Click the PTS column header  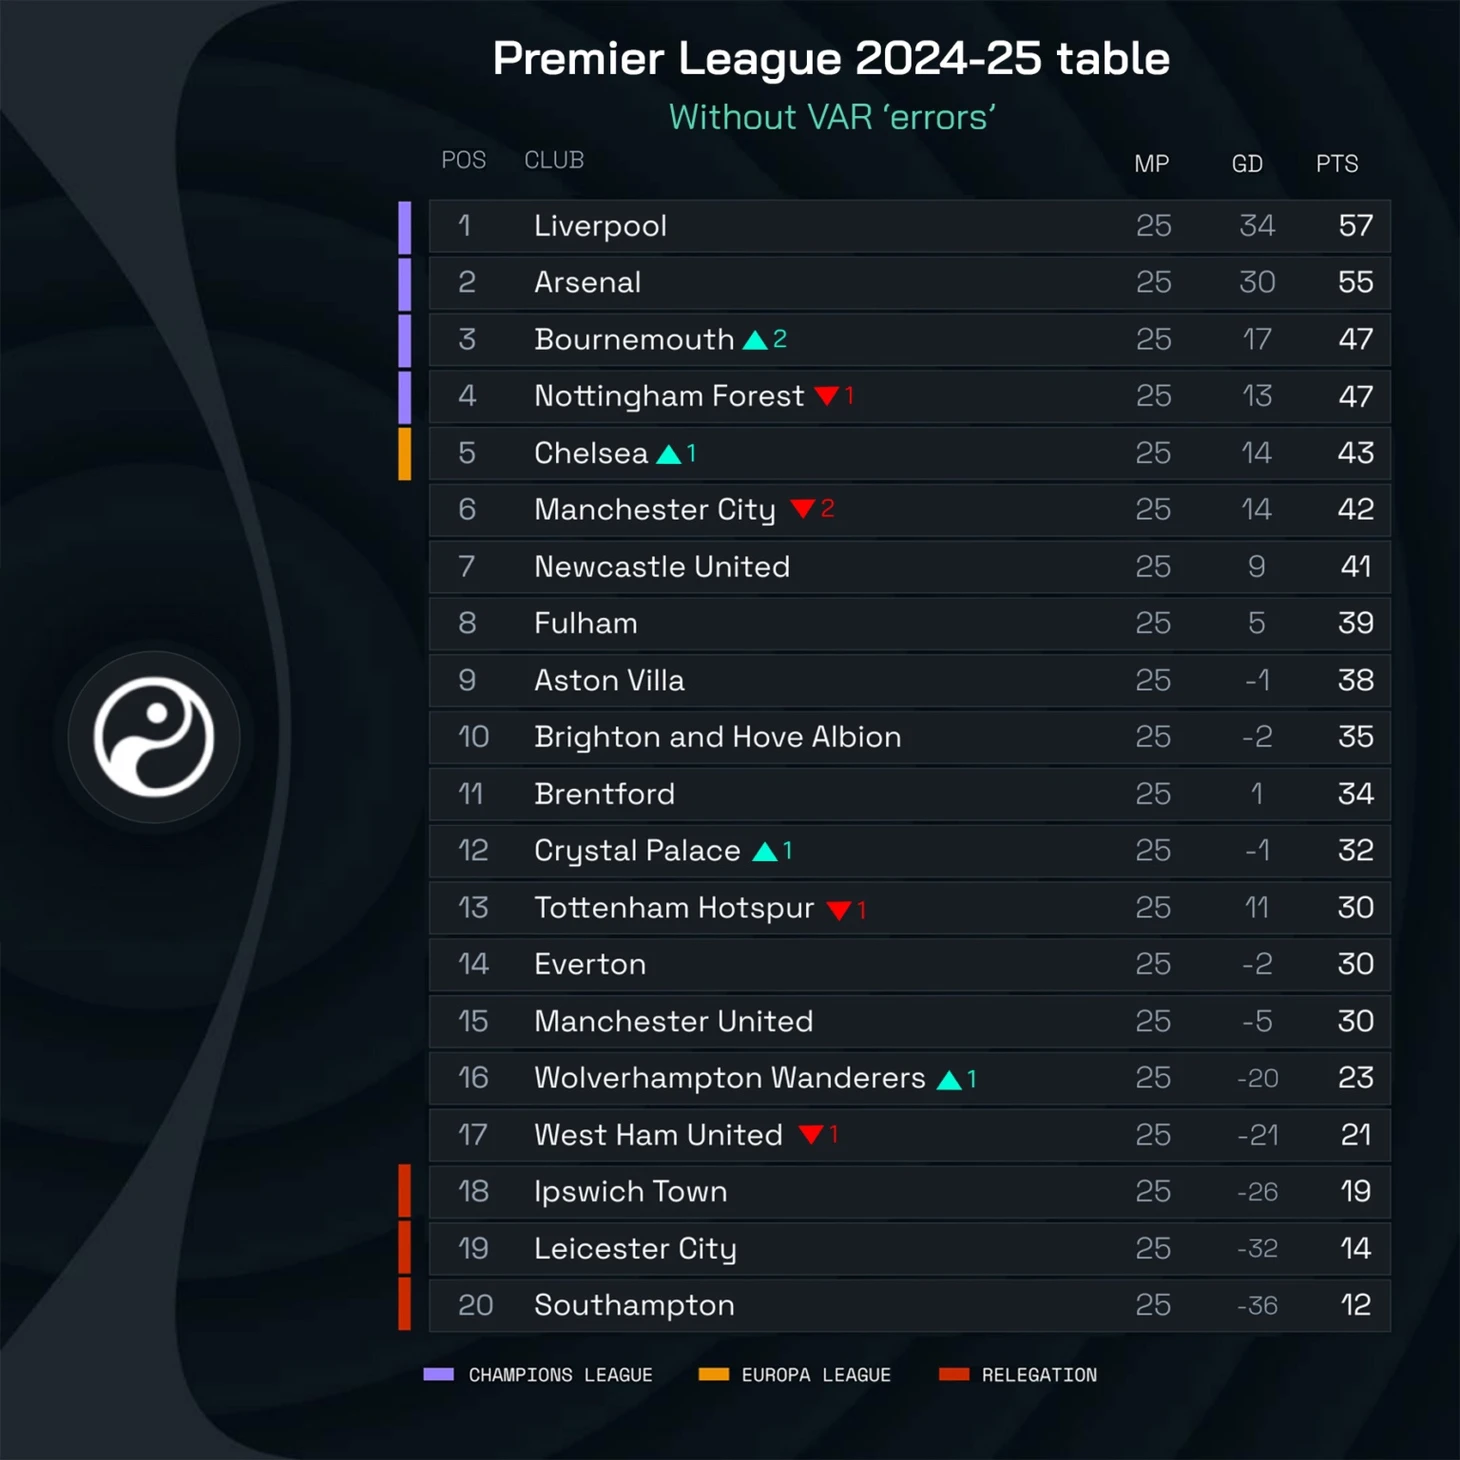1337,164
